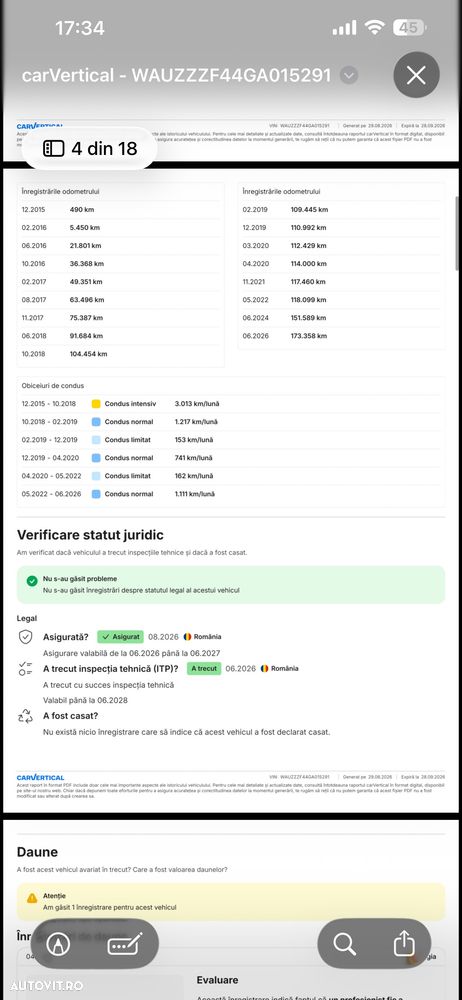This screenshot has width=462, height=1000.
Task: Click the checklist icon beside ITP question
Action: coord(26,668)
